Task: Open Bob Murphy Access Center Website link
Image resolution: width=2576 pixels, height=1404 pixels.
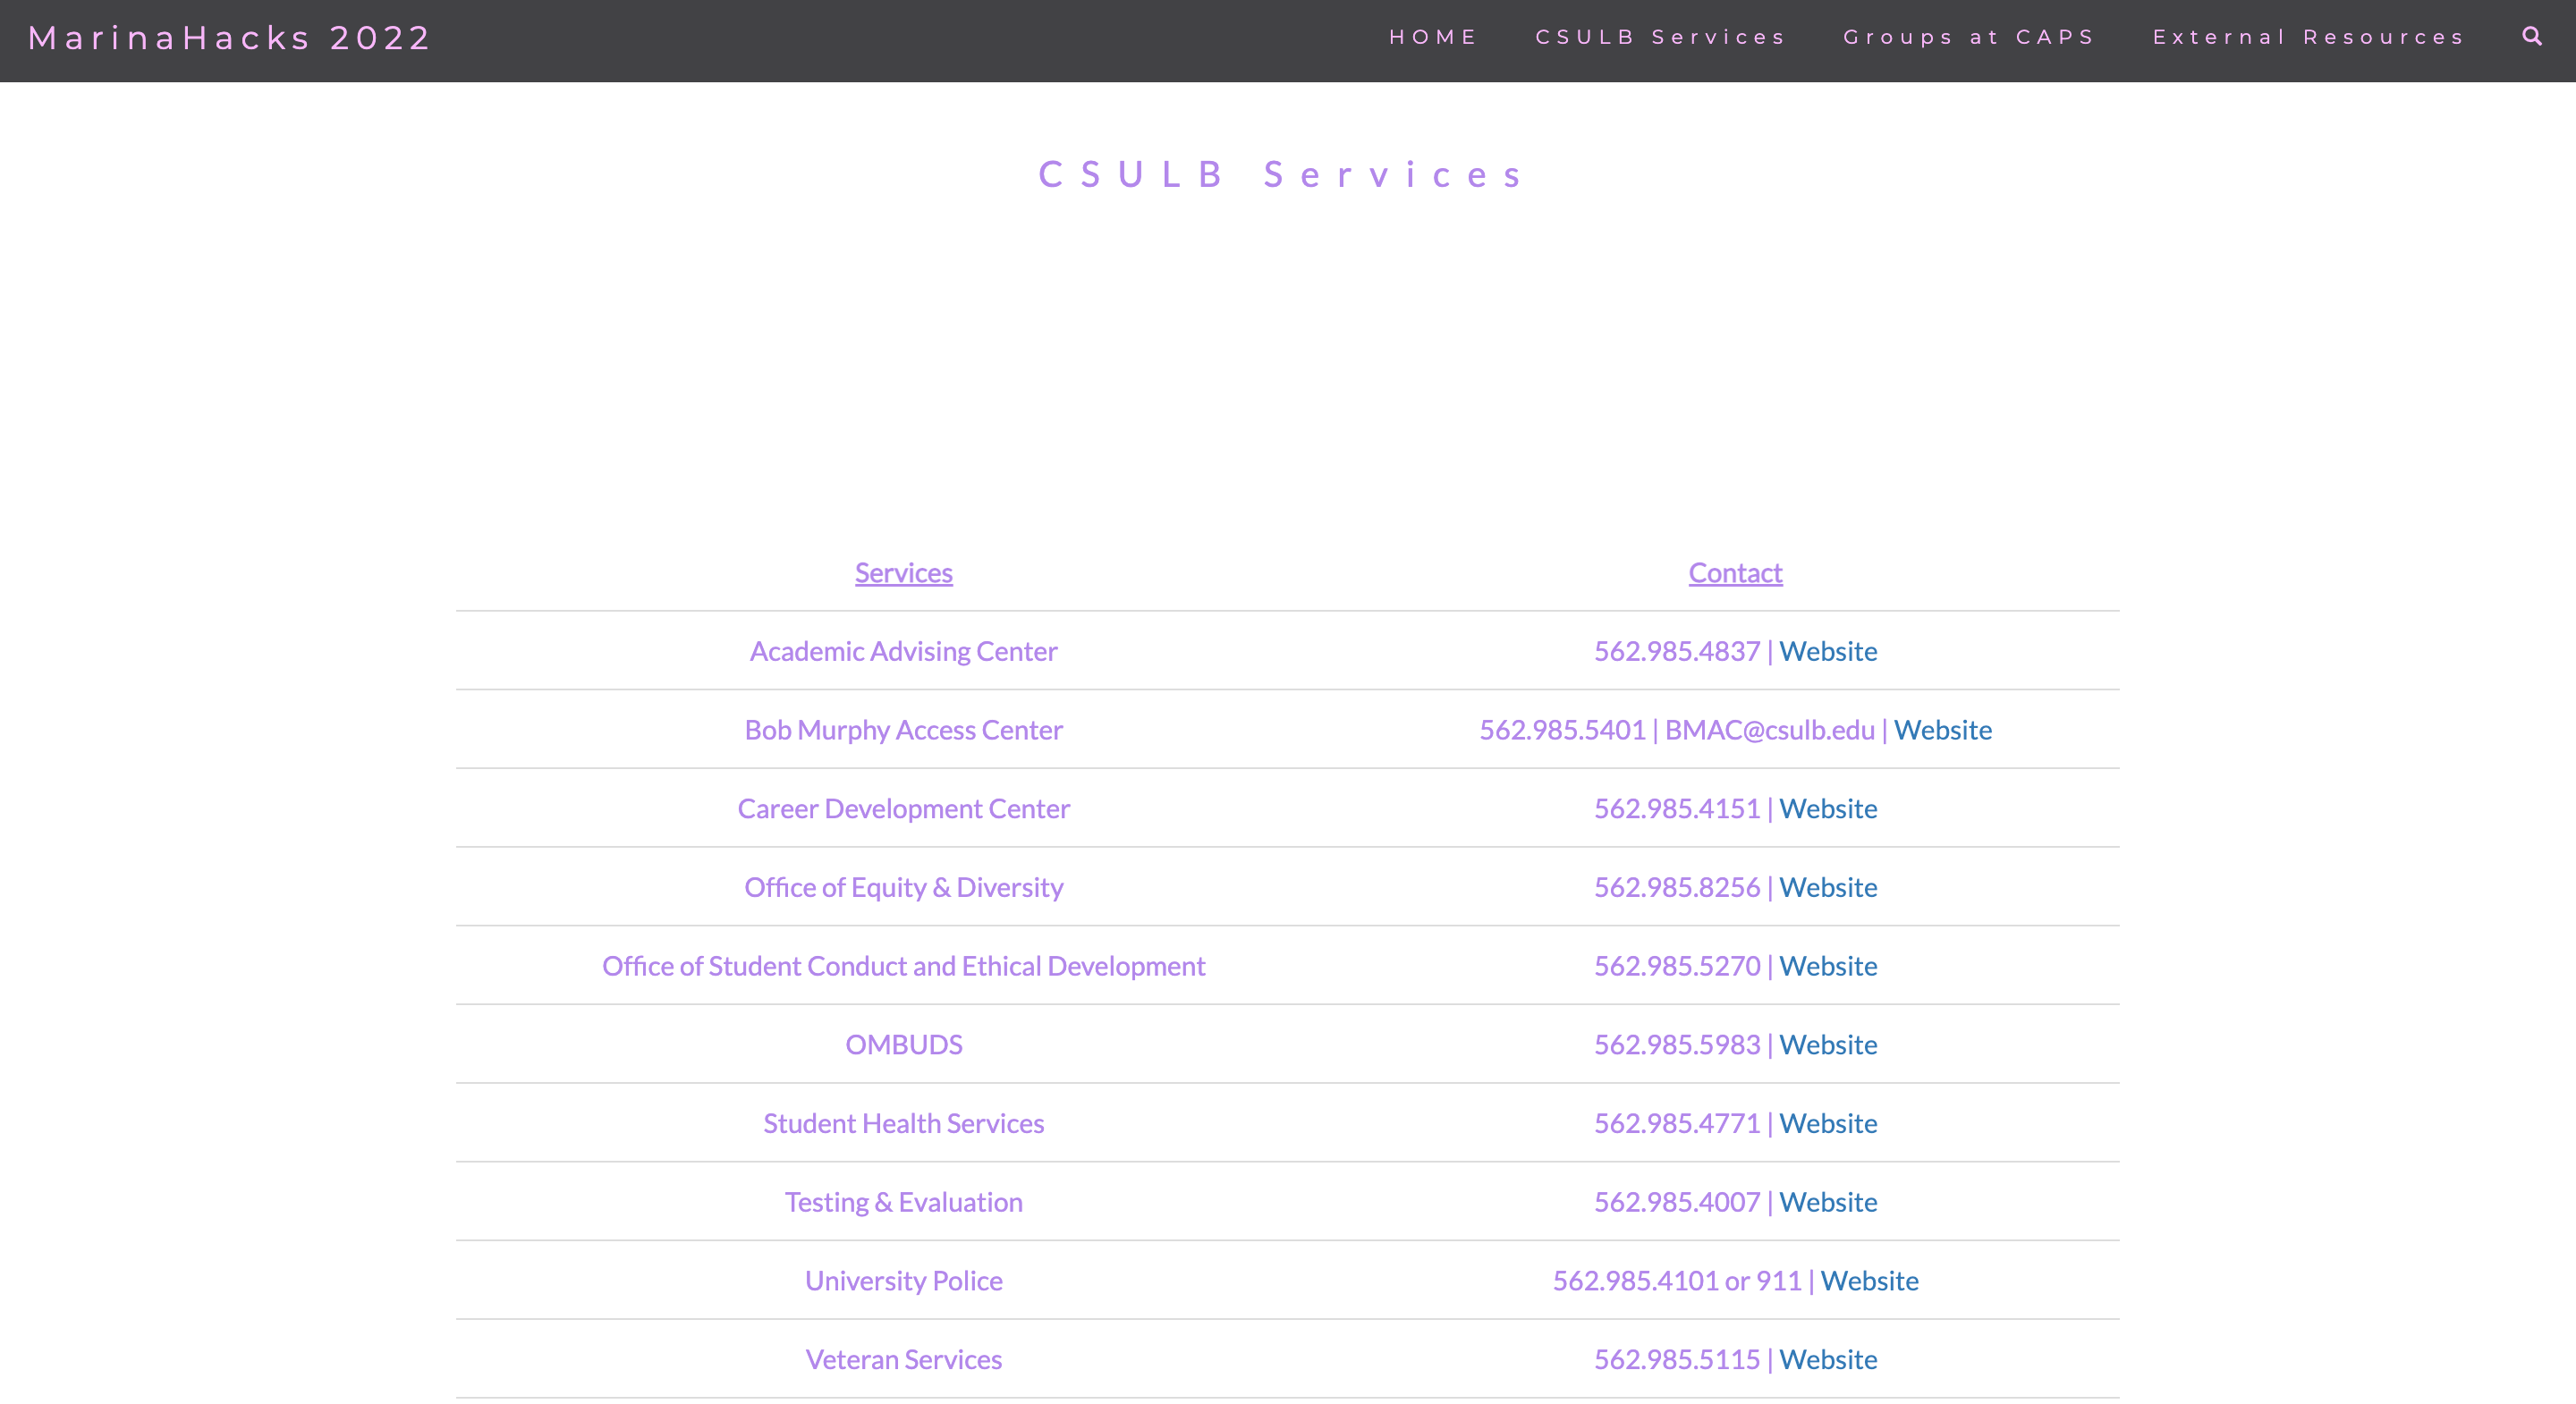Action: coord(1942,730)
